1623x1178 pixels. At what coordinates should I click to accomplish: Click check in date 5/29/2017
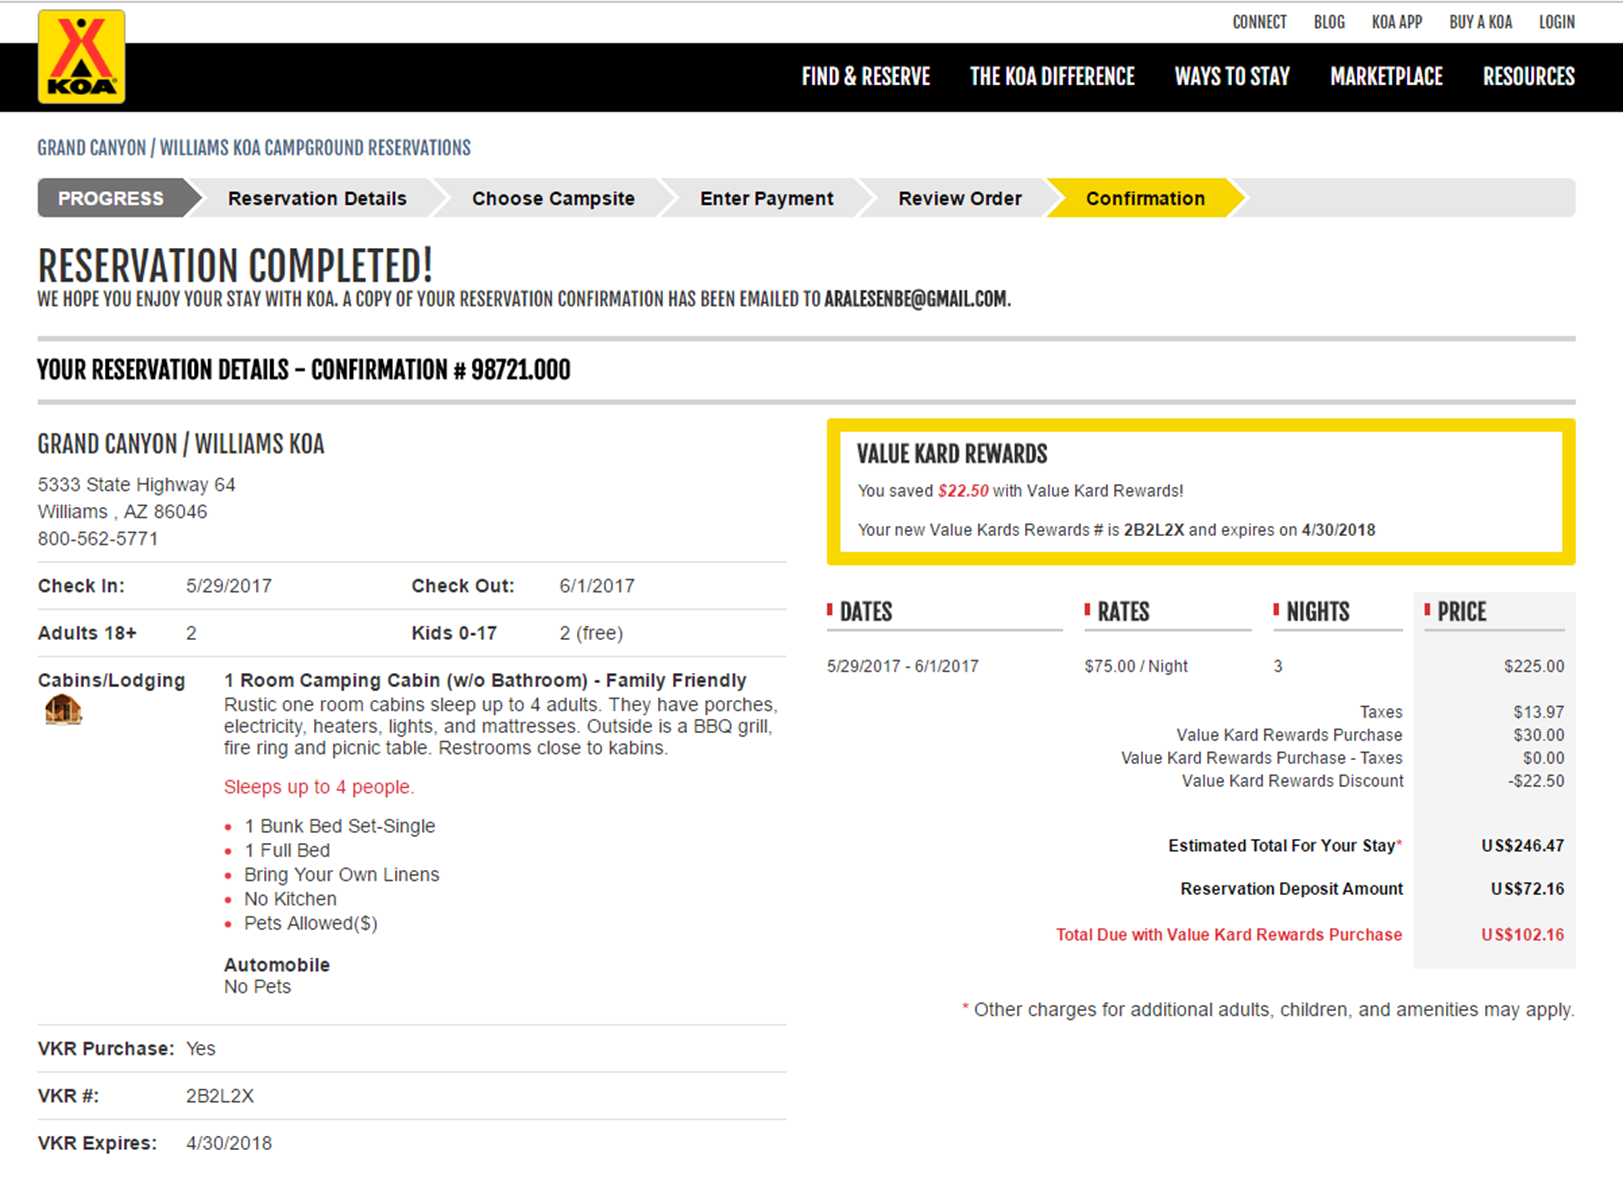click(x=228, y=586)
